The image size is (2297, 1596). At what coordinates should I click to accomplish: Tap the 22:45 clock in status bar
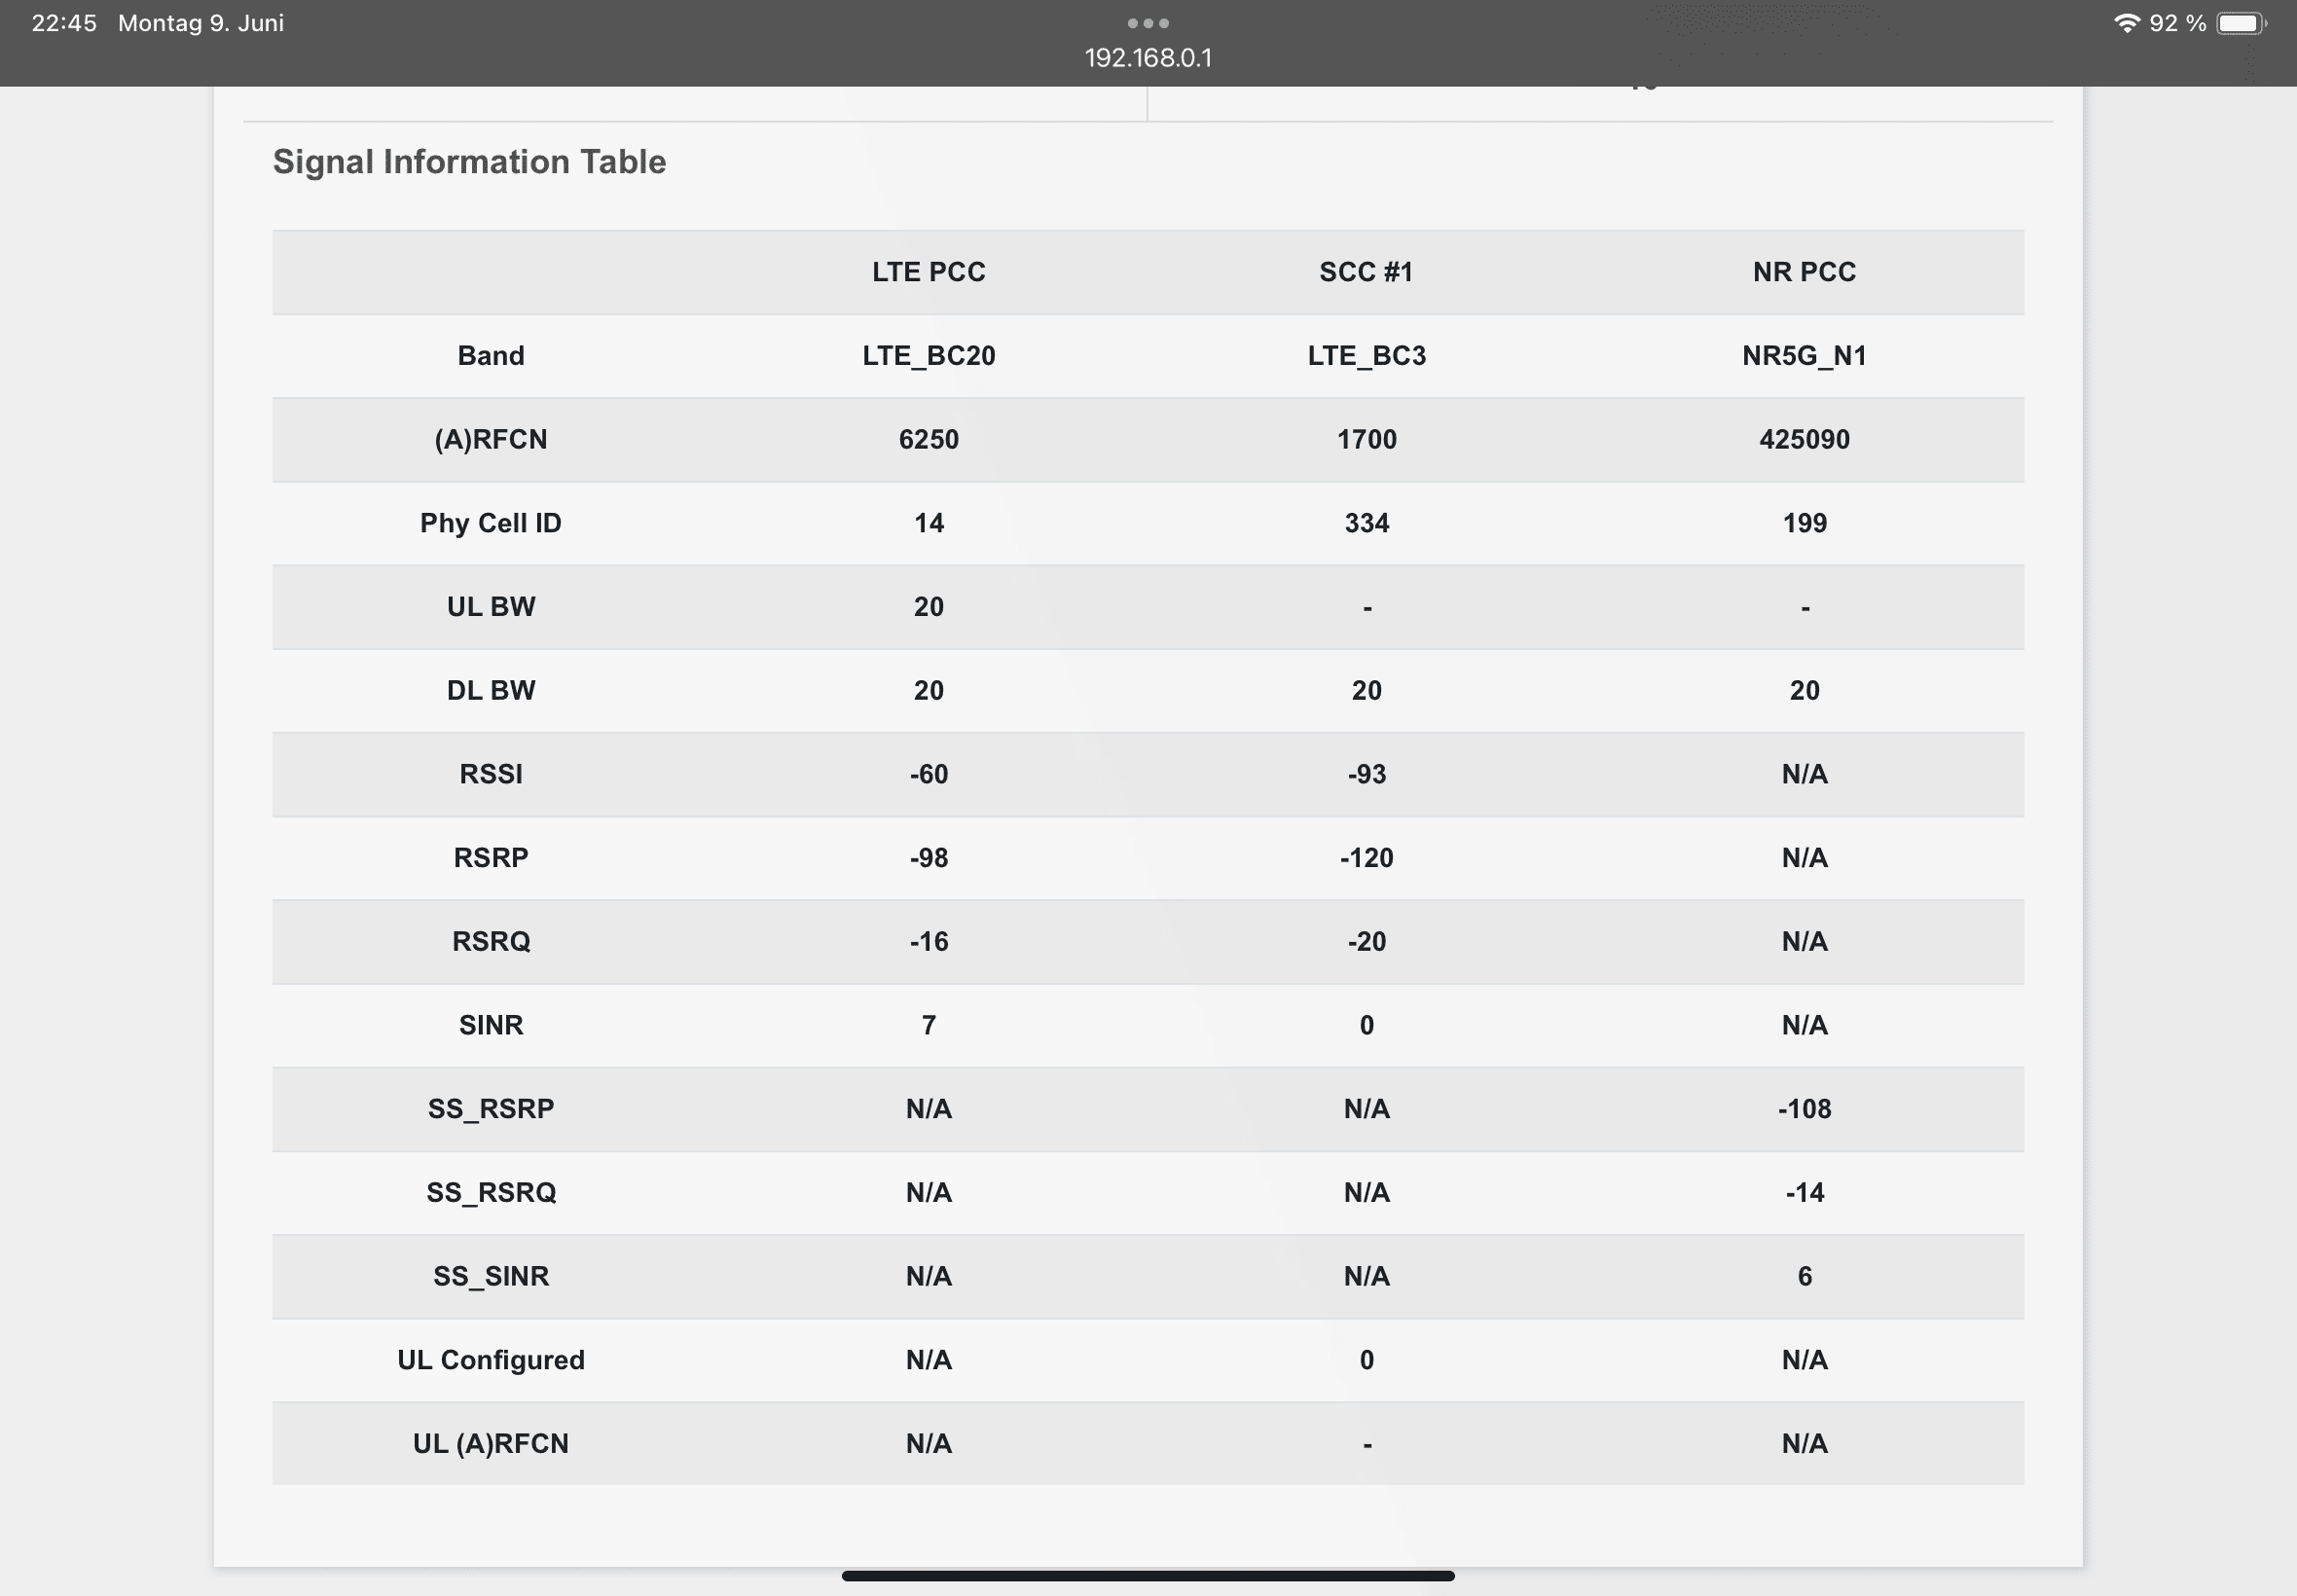tap(64, 23)
